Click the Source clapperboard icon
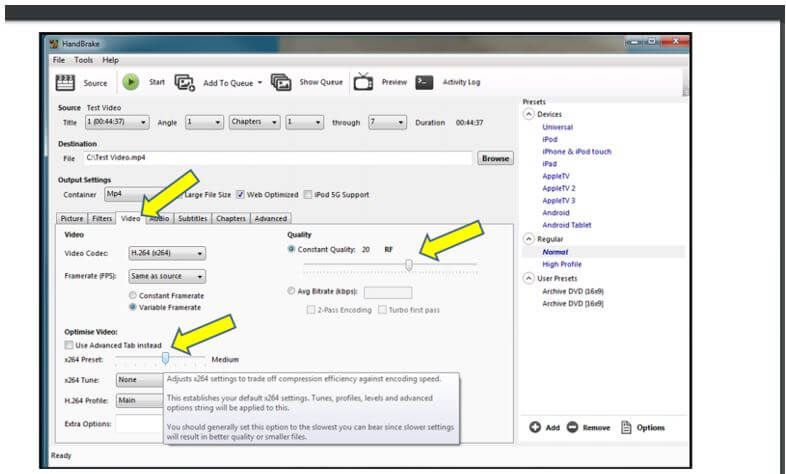Screen dimensions: 786x474 [65, 83]
